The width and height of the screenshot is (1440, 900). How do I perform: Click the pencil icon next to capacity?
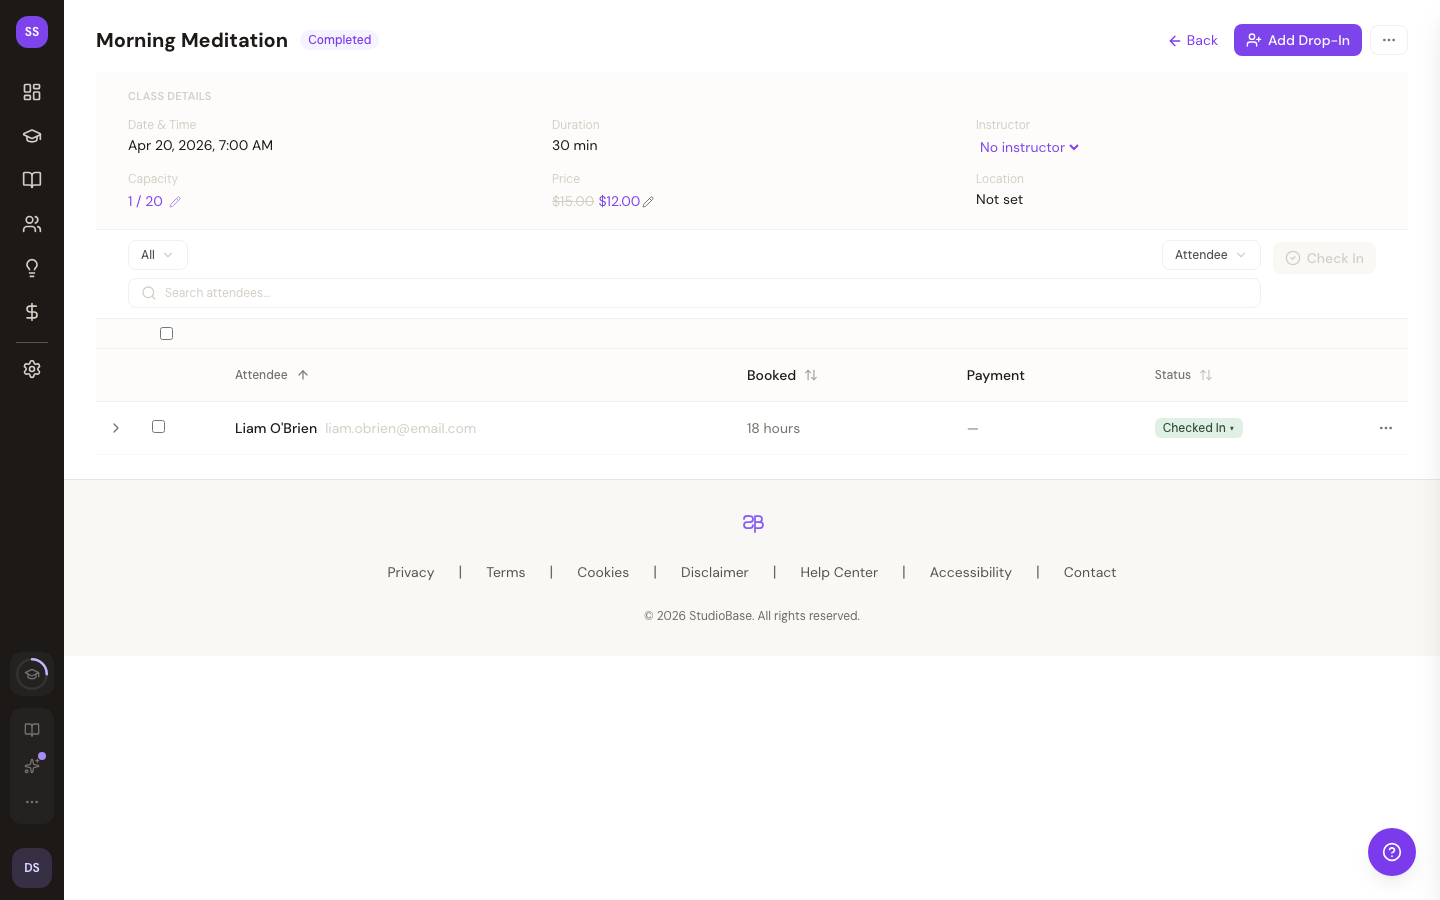pos(175,202)
